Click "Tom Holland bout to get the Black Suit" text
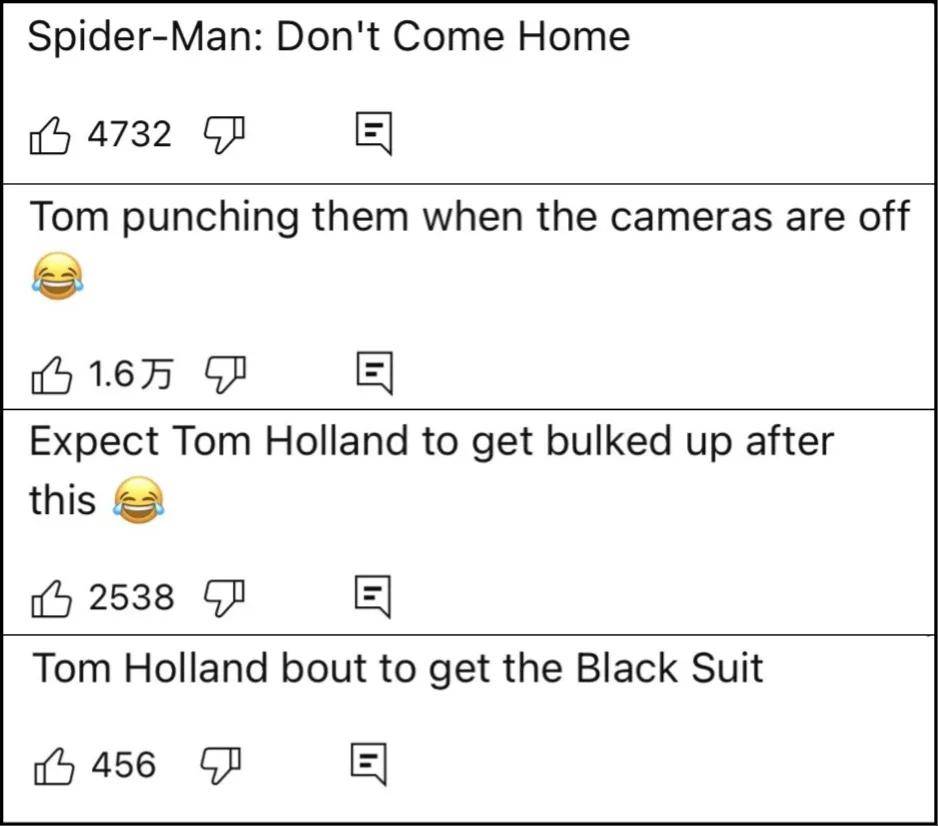The image size is (938, 826). coord(398,667)
